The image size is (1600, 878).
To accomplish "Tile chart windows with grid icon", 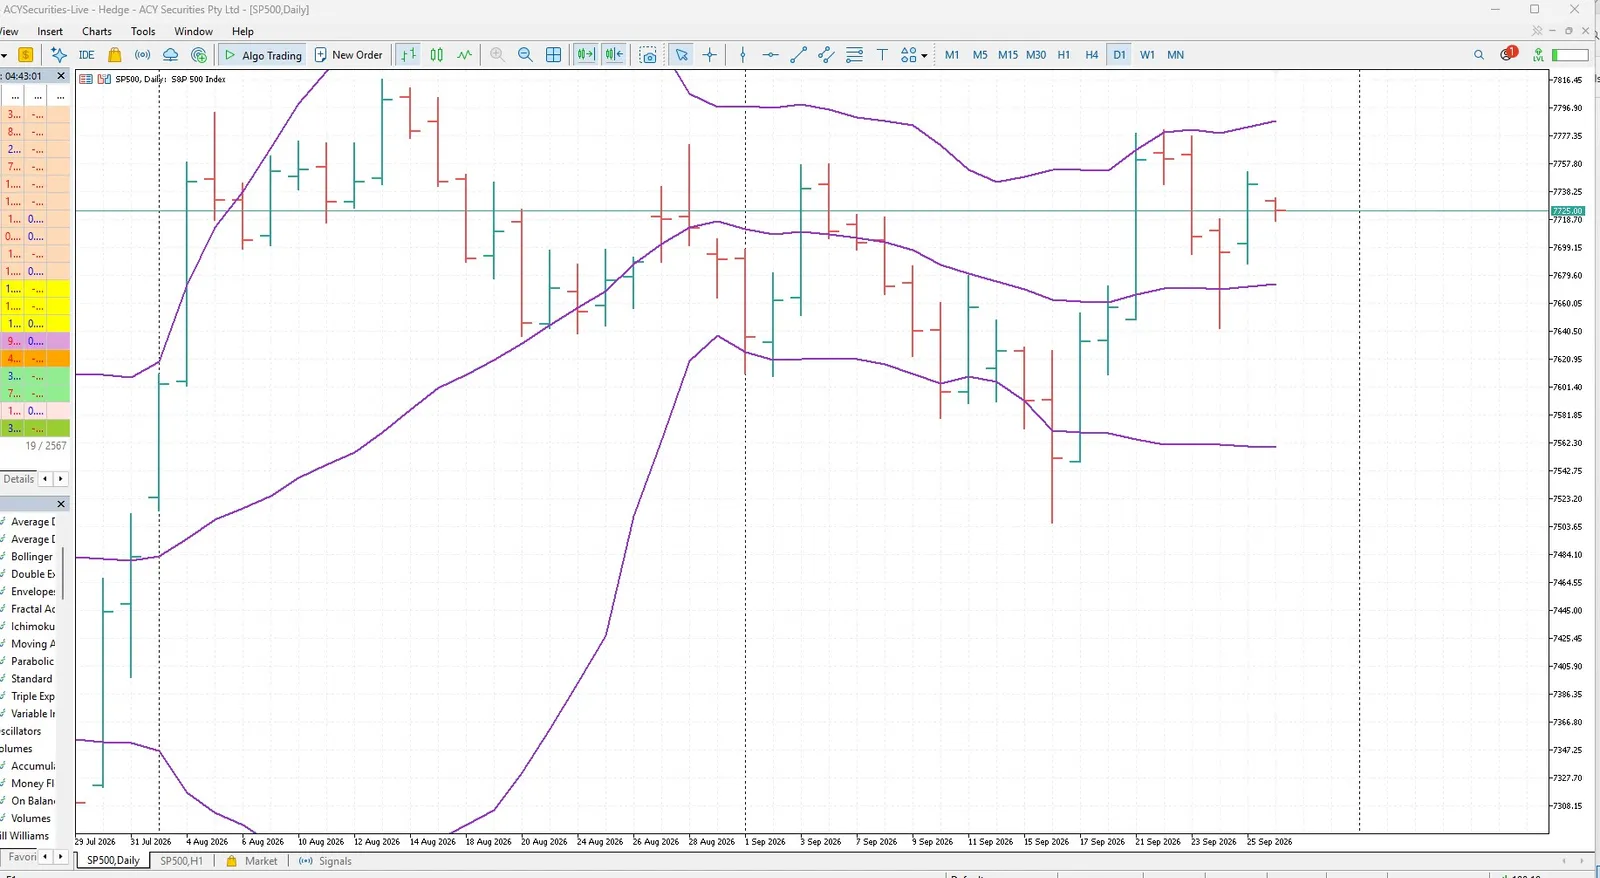I will [x=553, y=55].
